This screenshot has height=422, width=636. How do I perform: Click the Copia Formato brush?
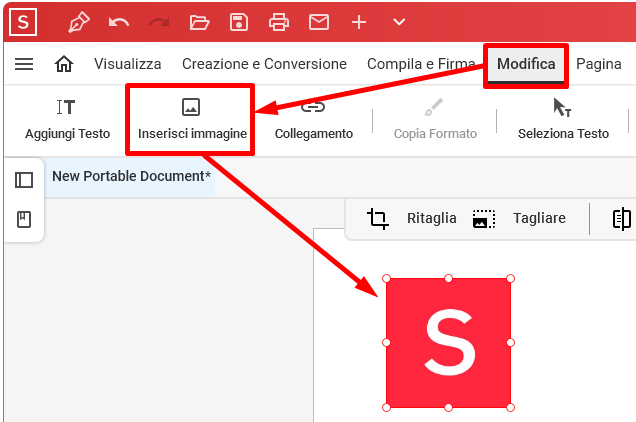pyautogui.click(x=435, y=120)
